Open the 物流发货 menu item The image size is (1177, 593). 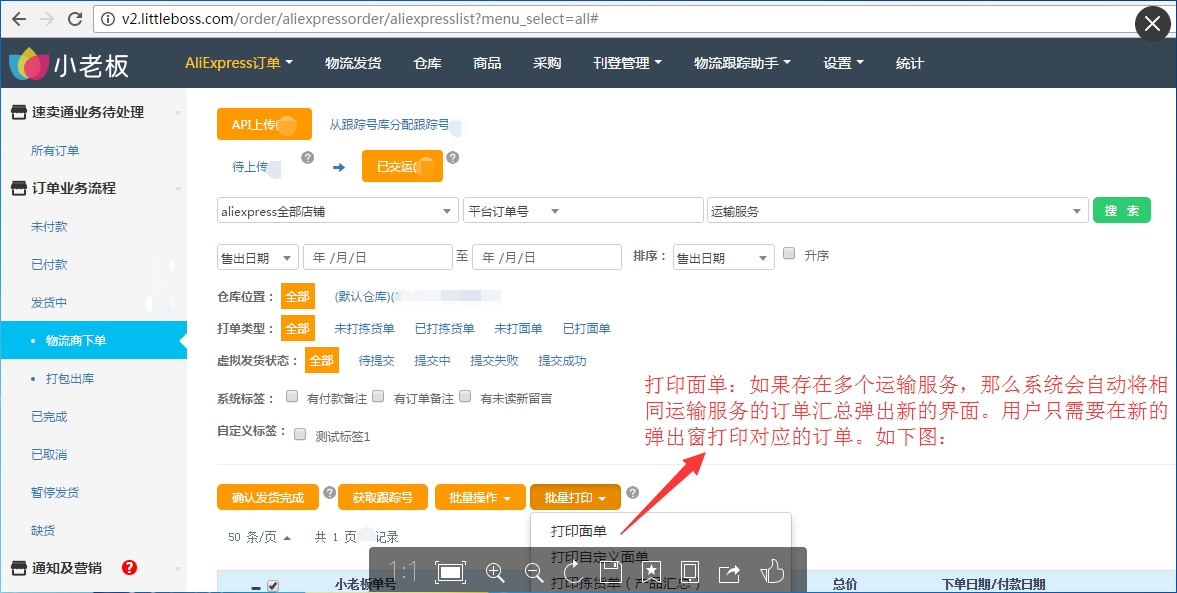(x=353, y=63)
